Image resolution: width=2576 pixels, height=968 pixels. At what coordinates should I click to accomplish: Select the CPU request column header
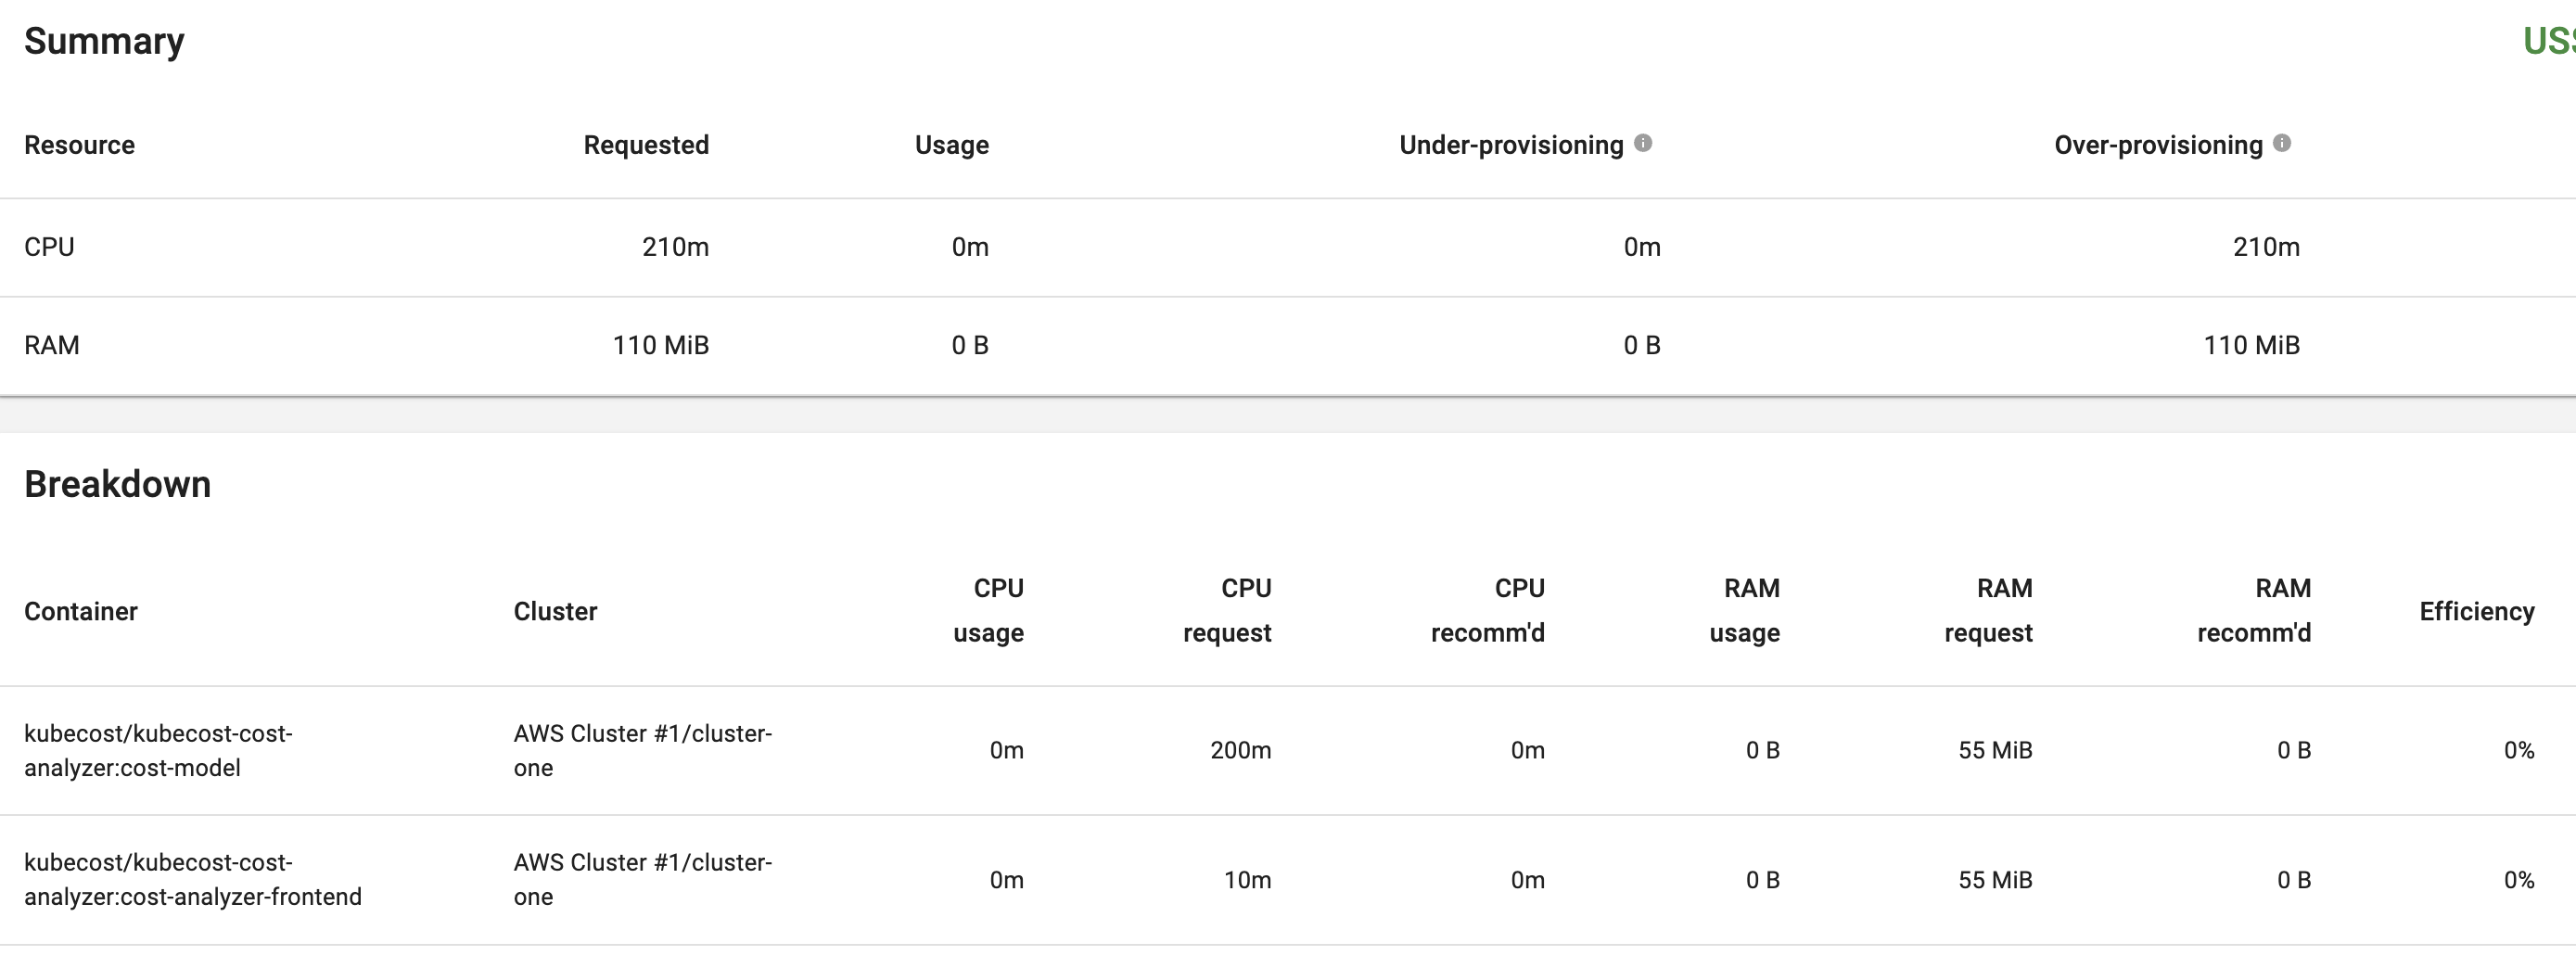point(1228,610)
